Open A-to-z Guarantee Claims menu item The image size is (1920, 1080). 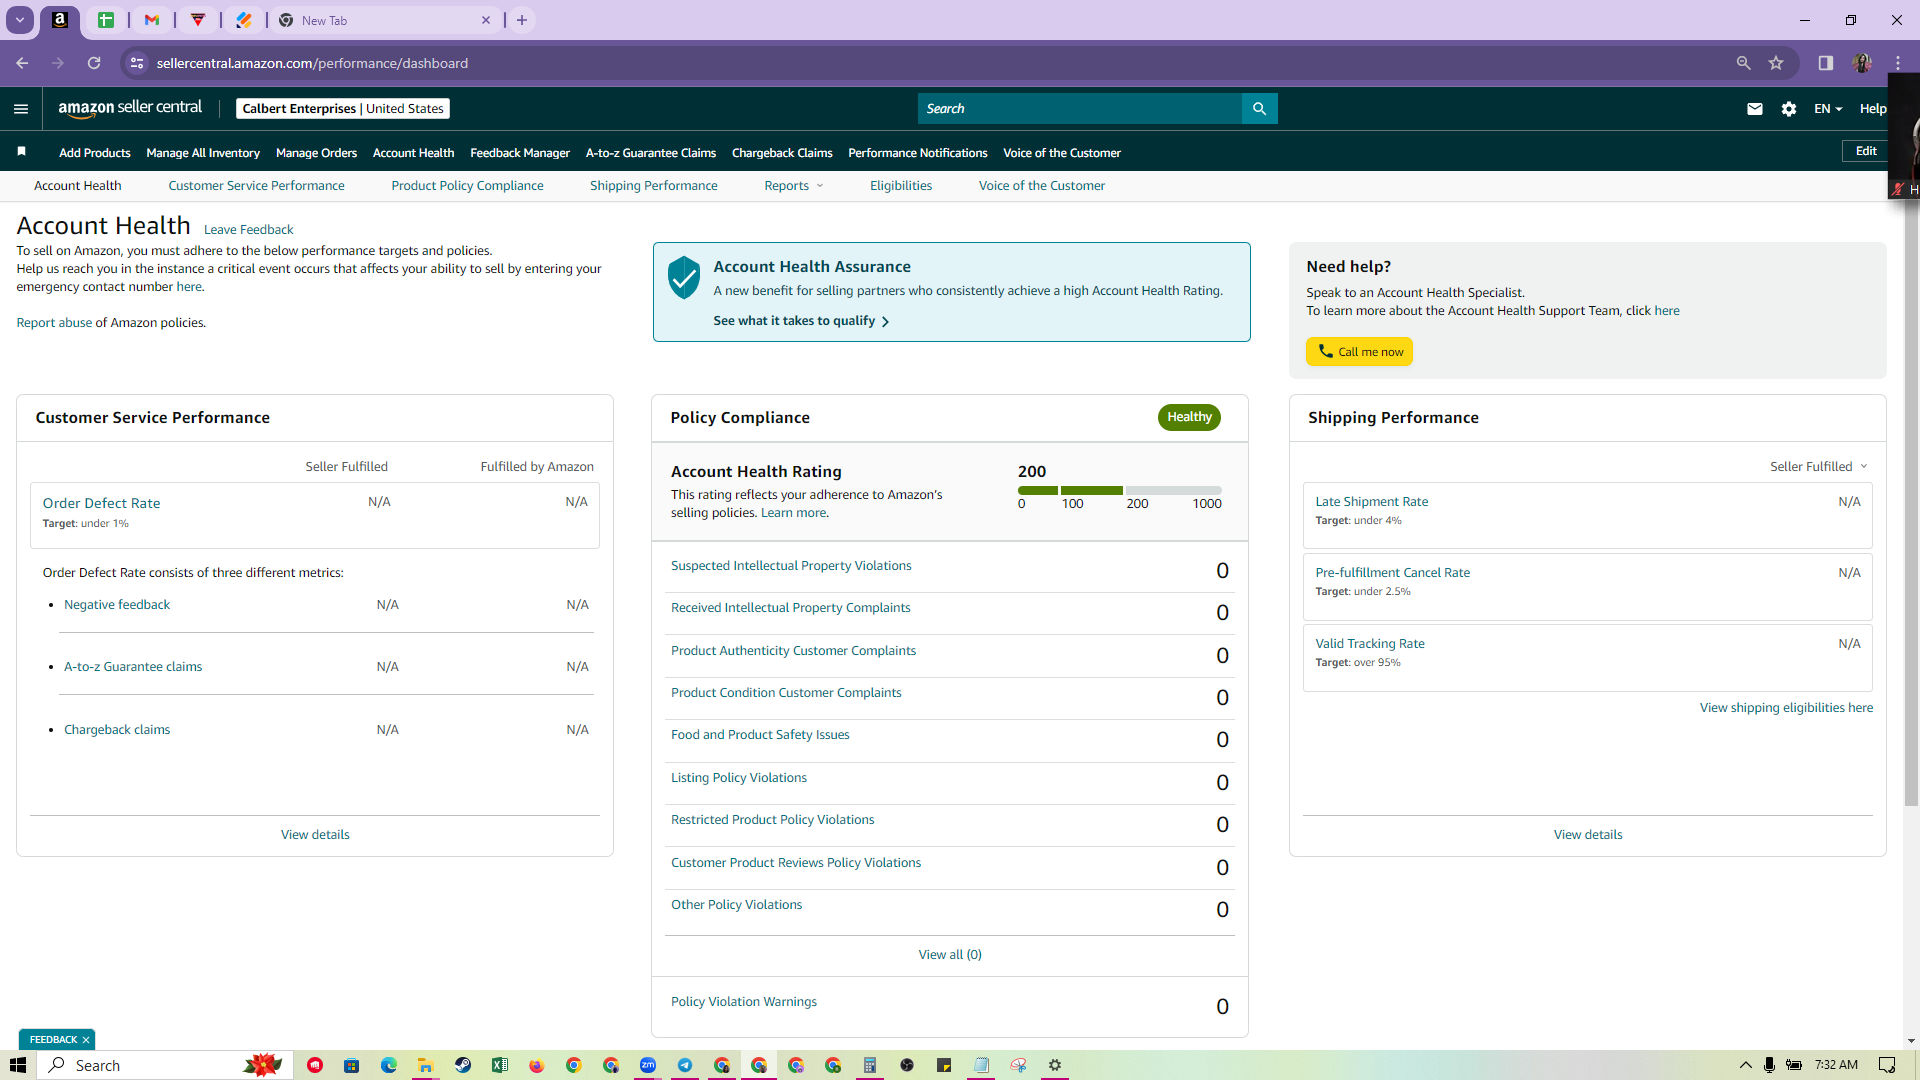coord(651,153)
